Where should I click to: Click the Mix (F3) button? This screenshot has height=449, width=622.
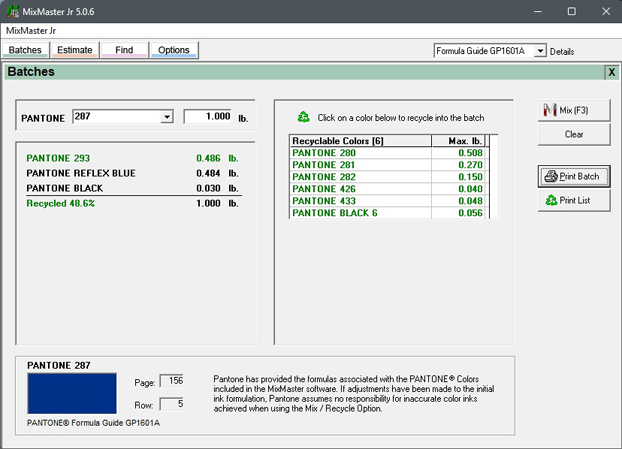point(573,110)
